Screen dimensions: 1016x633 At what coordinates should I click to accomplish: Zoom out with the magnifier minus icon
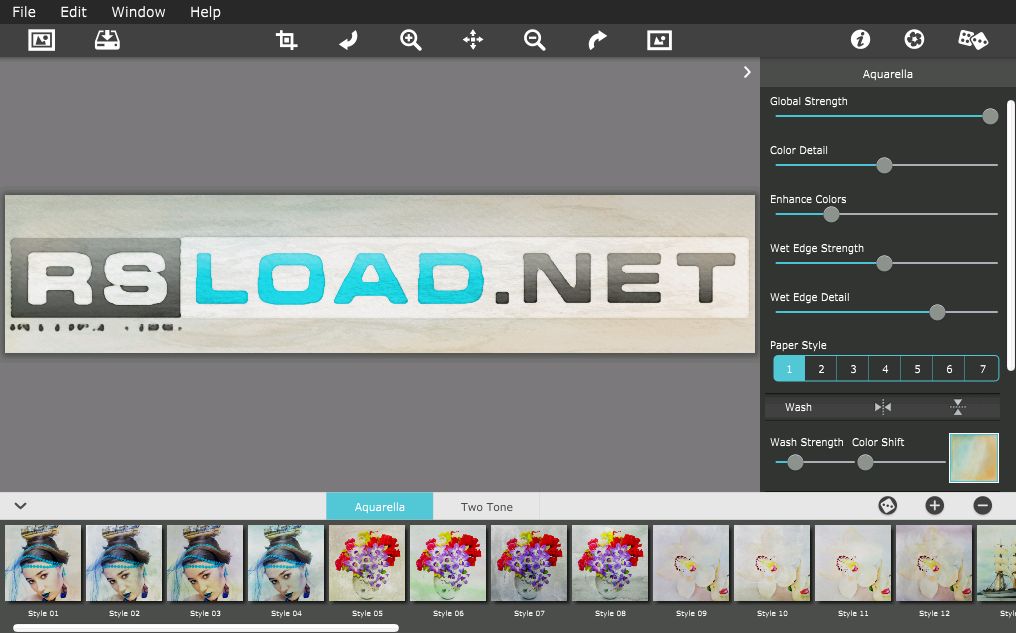coord(535,40)
